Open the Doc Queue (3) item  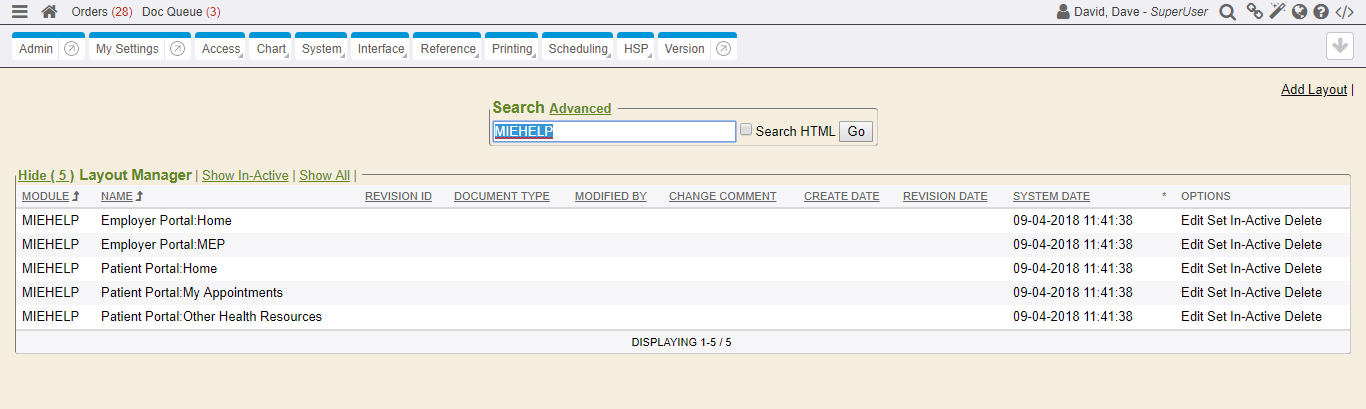(181, 12)
